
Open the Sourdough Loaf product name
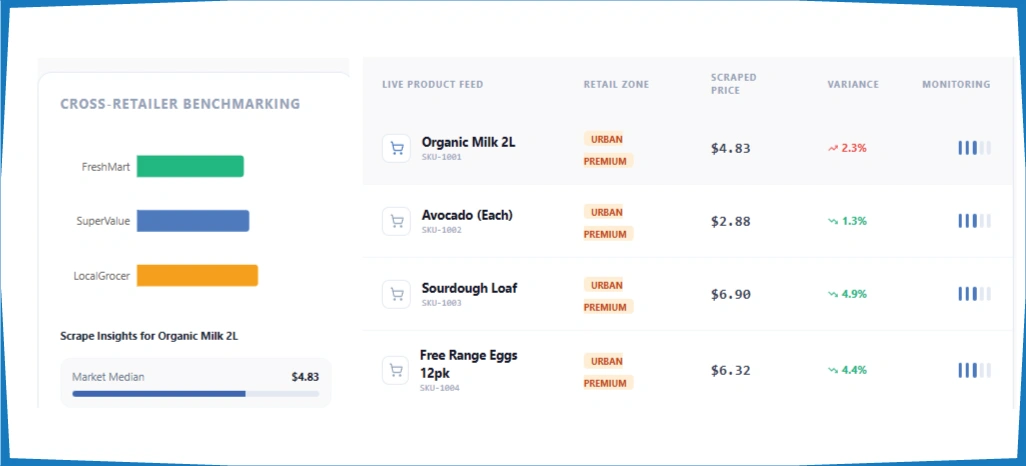click(469, 288)
